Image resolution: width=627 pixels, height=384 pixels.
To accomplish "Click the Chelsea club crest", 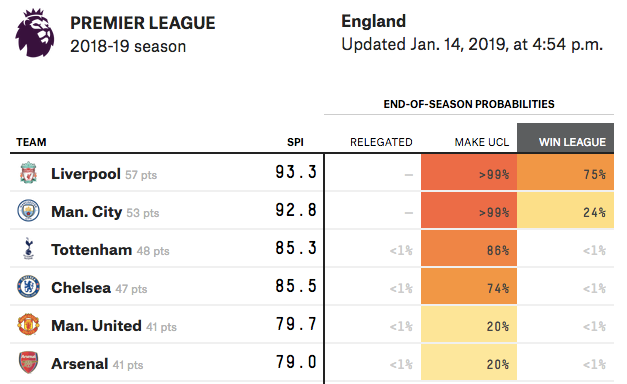I will [x=28, y=287].
